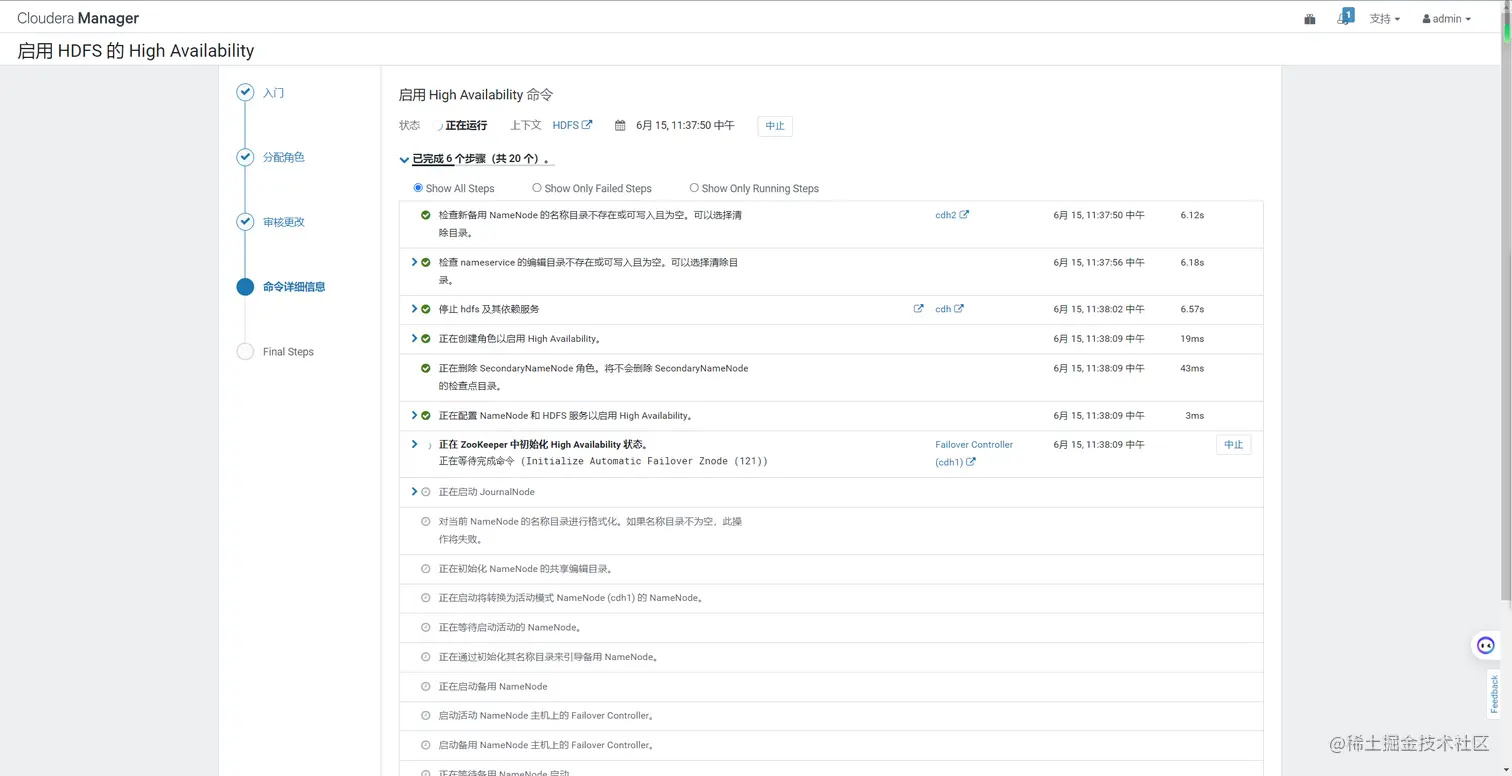The height and width of the screenshot is (776, 1512).
Task: Go to the 分配角色 wizard step
Action: tap(284, 158)
